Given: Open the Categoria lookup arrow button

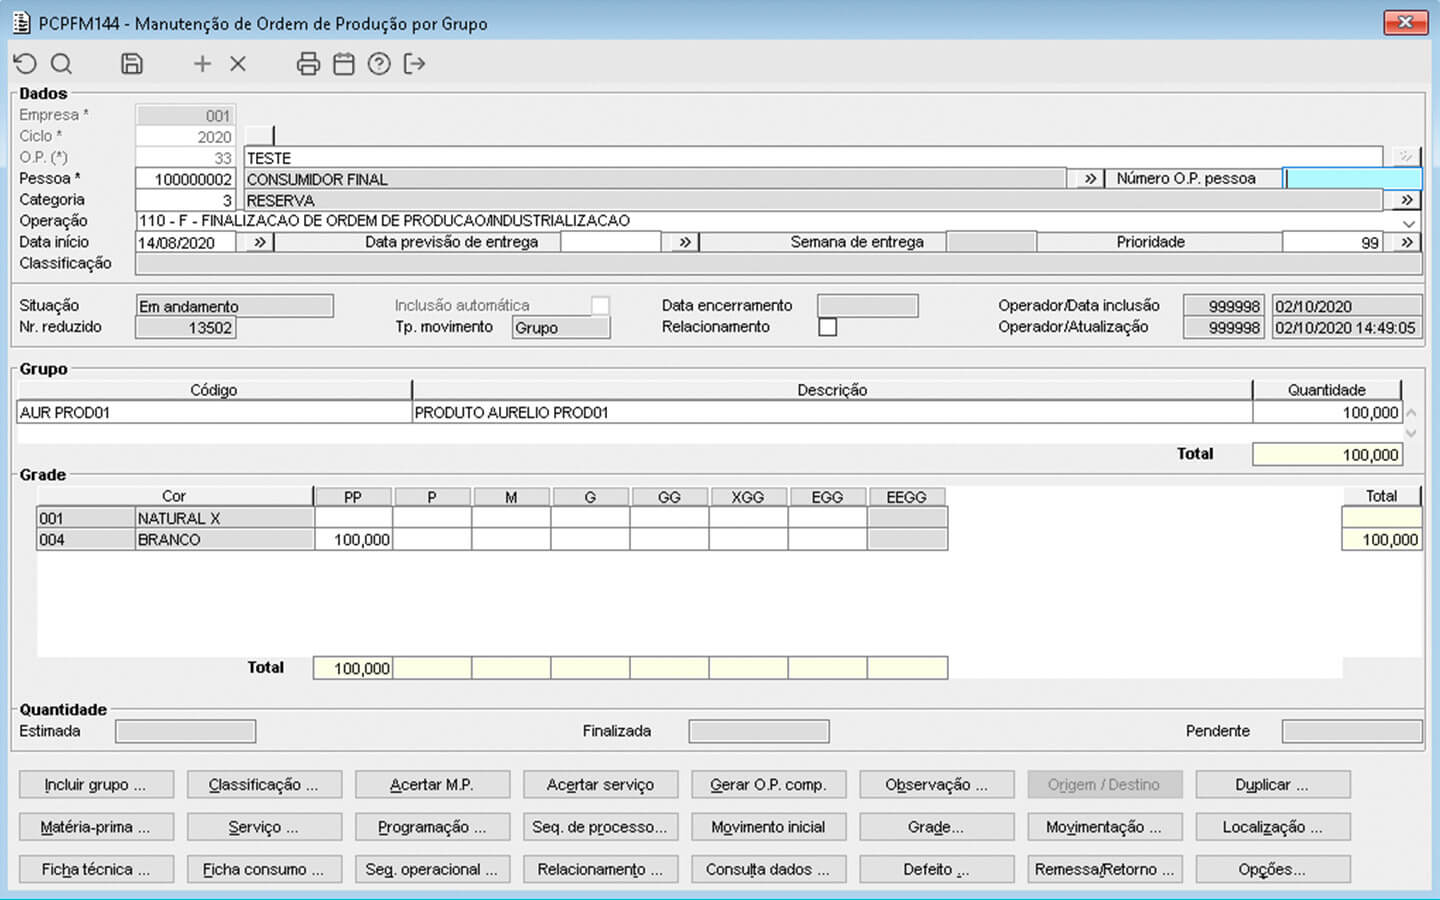Looking at the screenshot, I should point(1406,200).
